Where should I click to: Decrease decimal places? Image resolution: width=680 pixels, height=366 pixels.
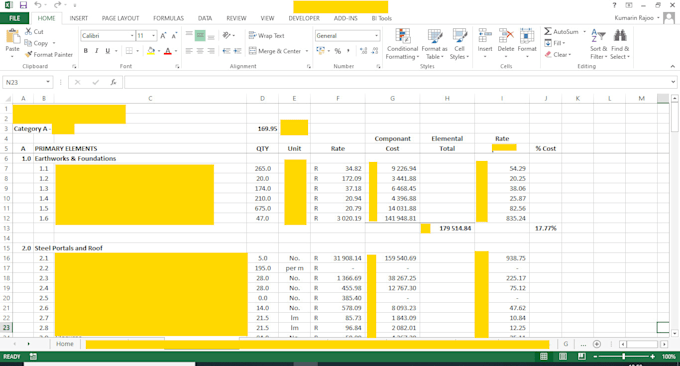[375, 51]
